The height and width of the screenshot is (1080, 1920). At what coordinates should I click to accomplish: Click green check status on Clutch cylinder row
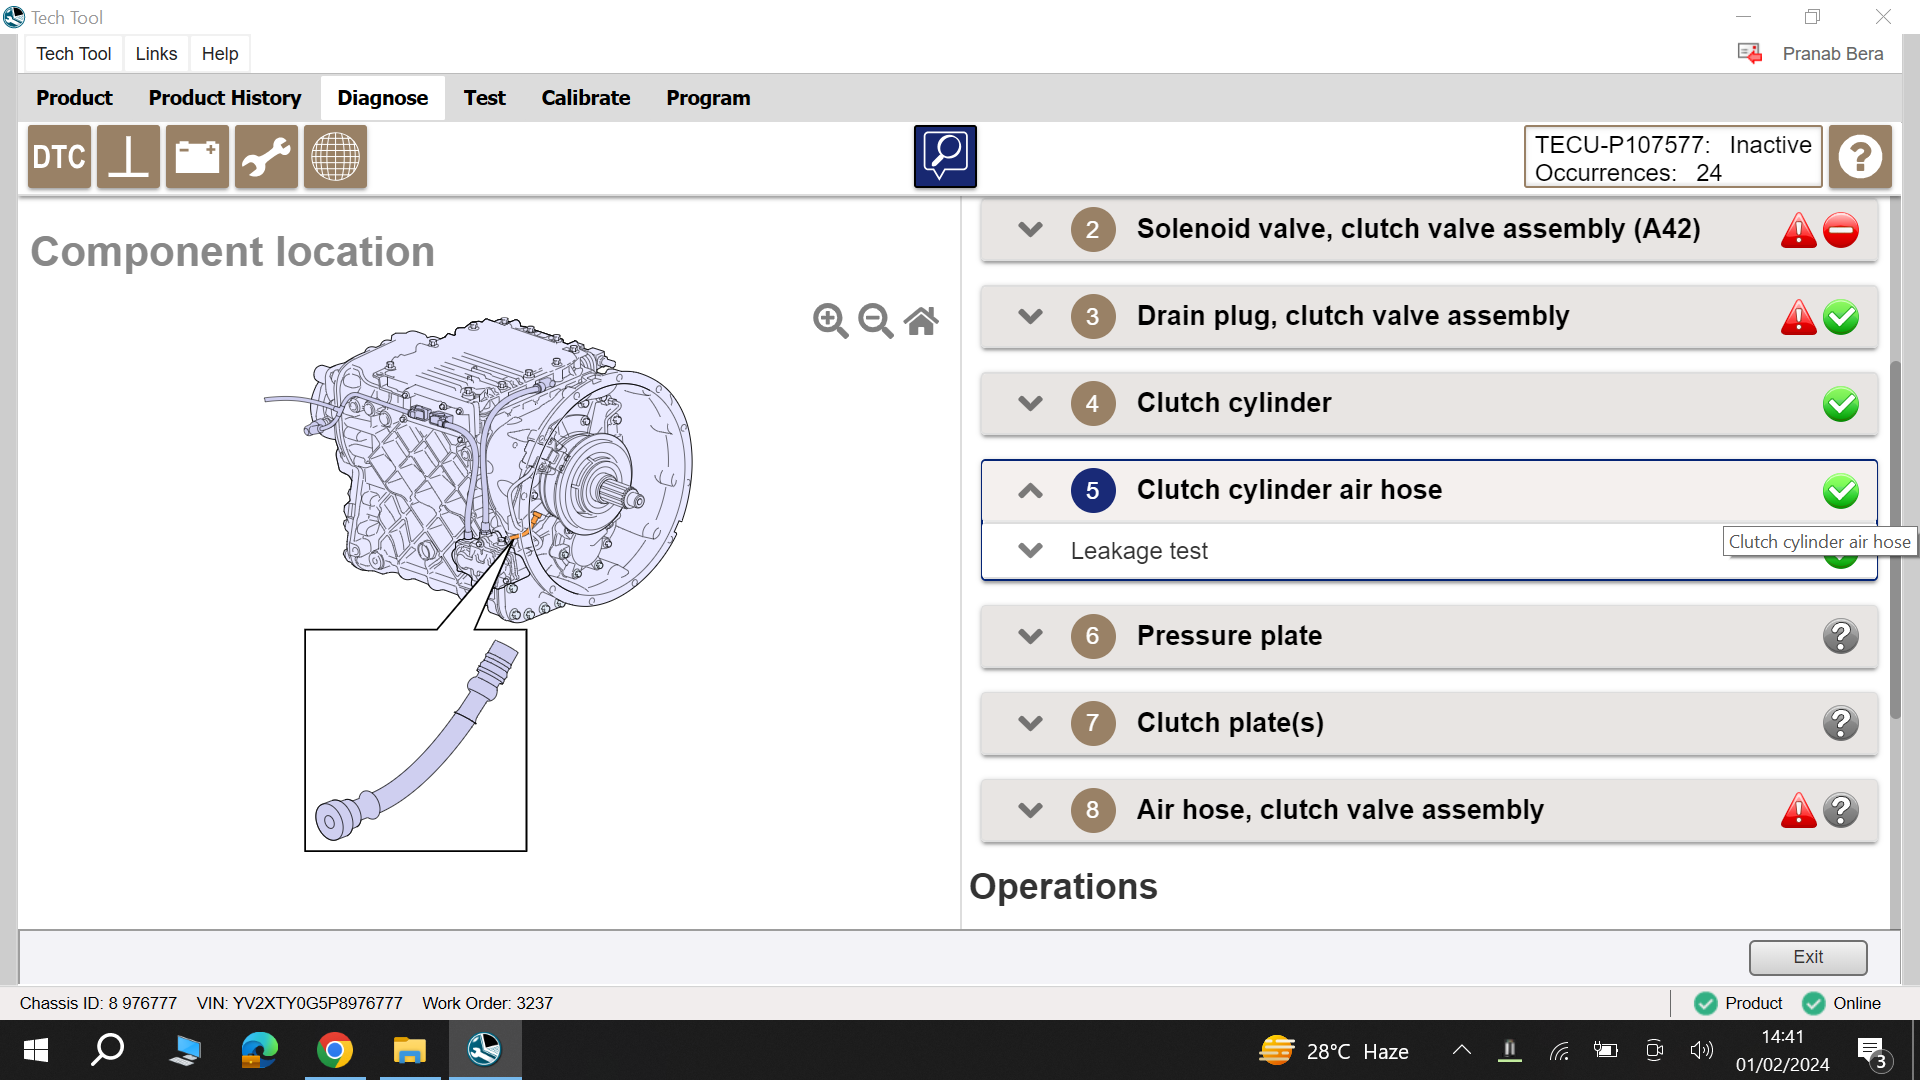coord(1841,404)
